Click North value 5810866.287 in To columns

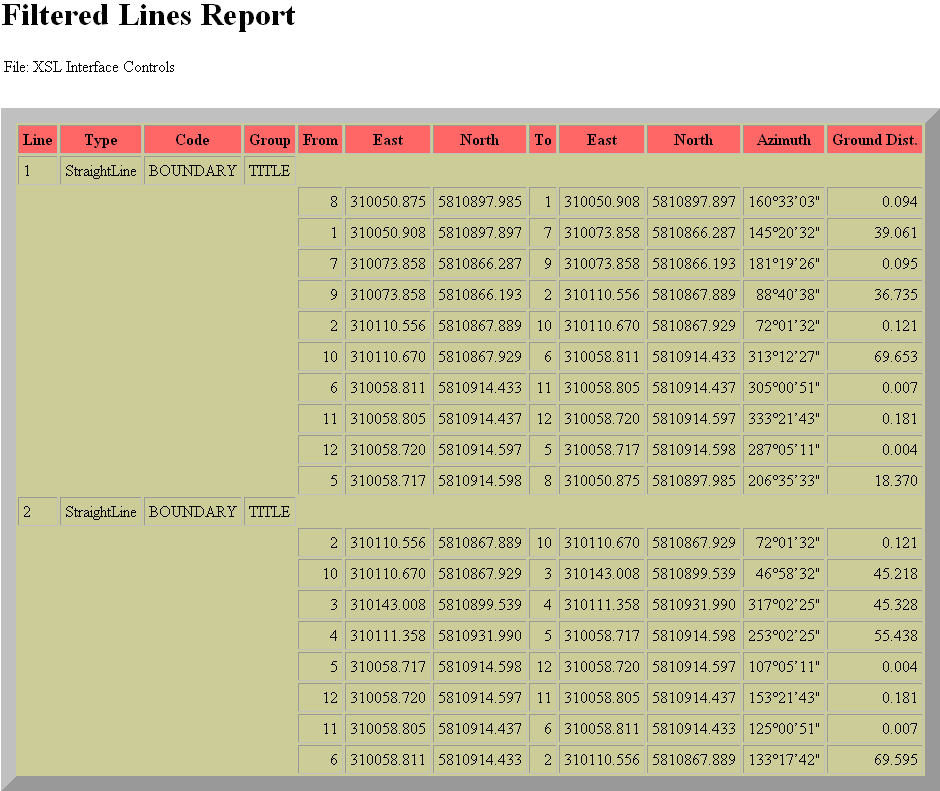[694, 233]
